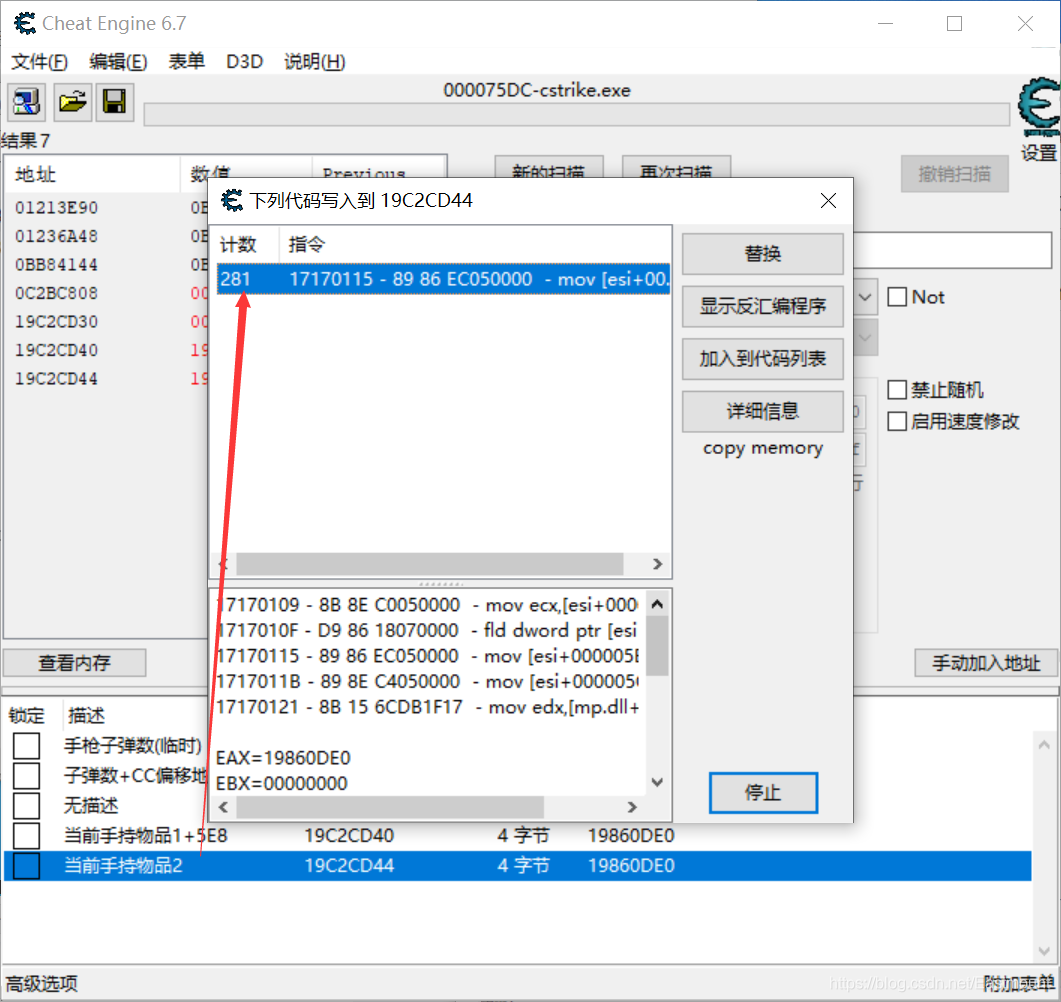Click the copy memory link
The width and height of the screenshot is (1061, 1002).
pos(763,448)
